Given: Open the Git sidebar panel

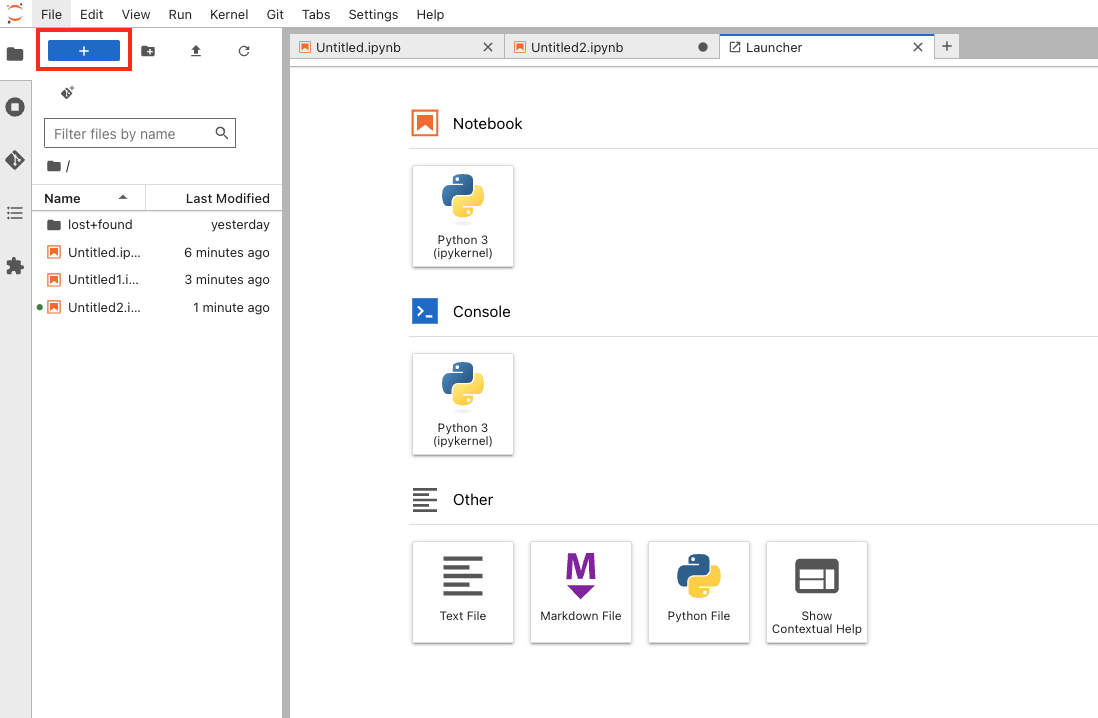Looking at the screenshot, I should (15, 160).
